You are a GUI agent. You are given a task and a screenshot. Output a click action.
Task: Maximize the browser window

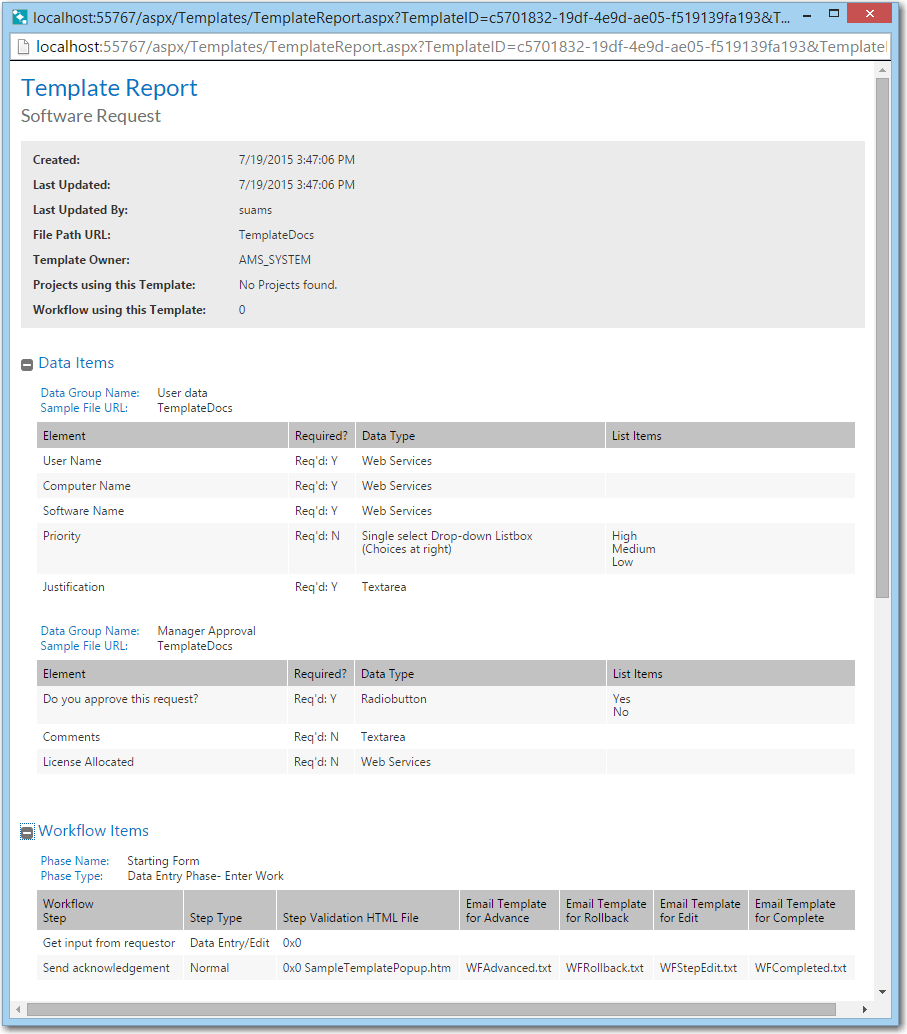834,13
